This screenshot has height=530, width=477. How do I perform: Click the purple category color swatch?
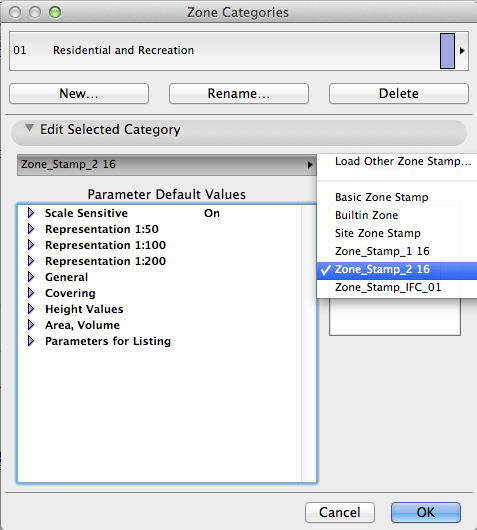point(447,51)
